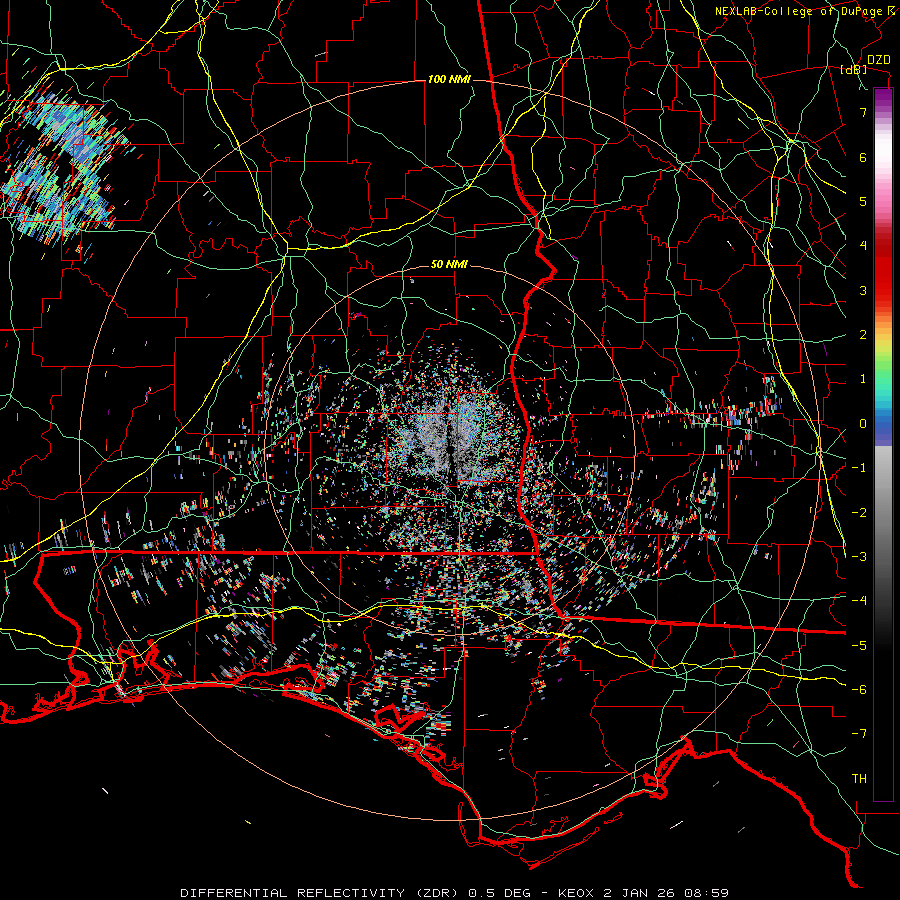Click the 3 value on the scale
Viewport: 900px width, 900px height.
click(x=863, y=290)
